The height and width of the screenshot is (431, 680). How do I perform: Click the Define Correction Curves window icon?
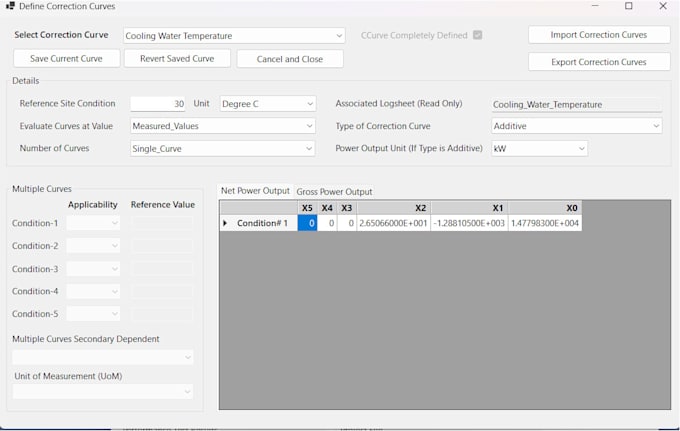[10, 6]
